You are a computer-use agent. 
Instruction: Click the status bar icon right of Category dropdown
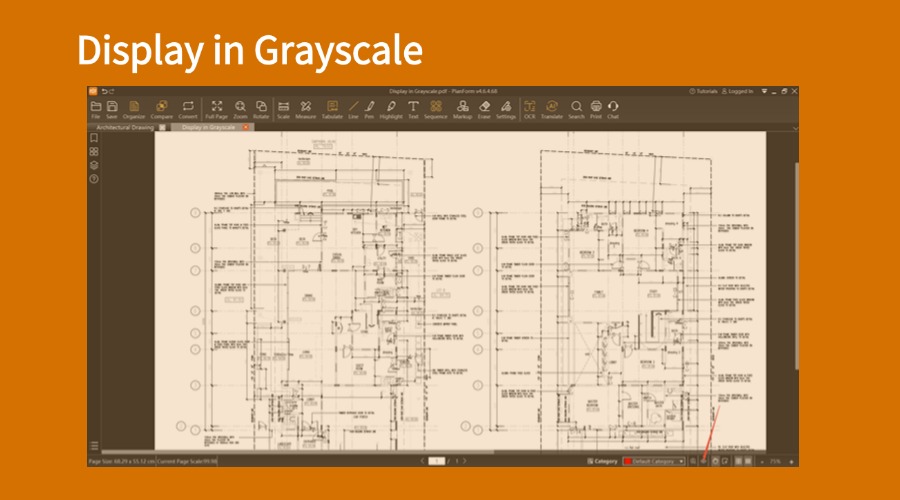(x=693, y=461)
